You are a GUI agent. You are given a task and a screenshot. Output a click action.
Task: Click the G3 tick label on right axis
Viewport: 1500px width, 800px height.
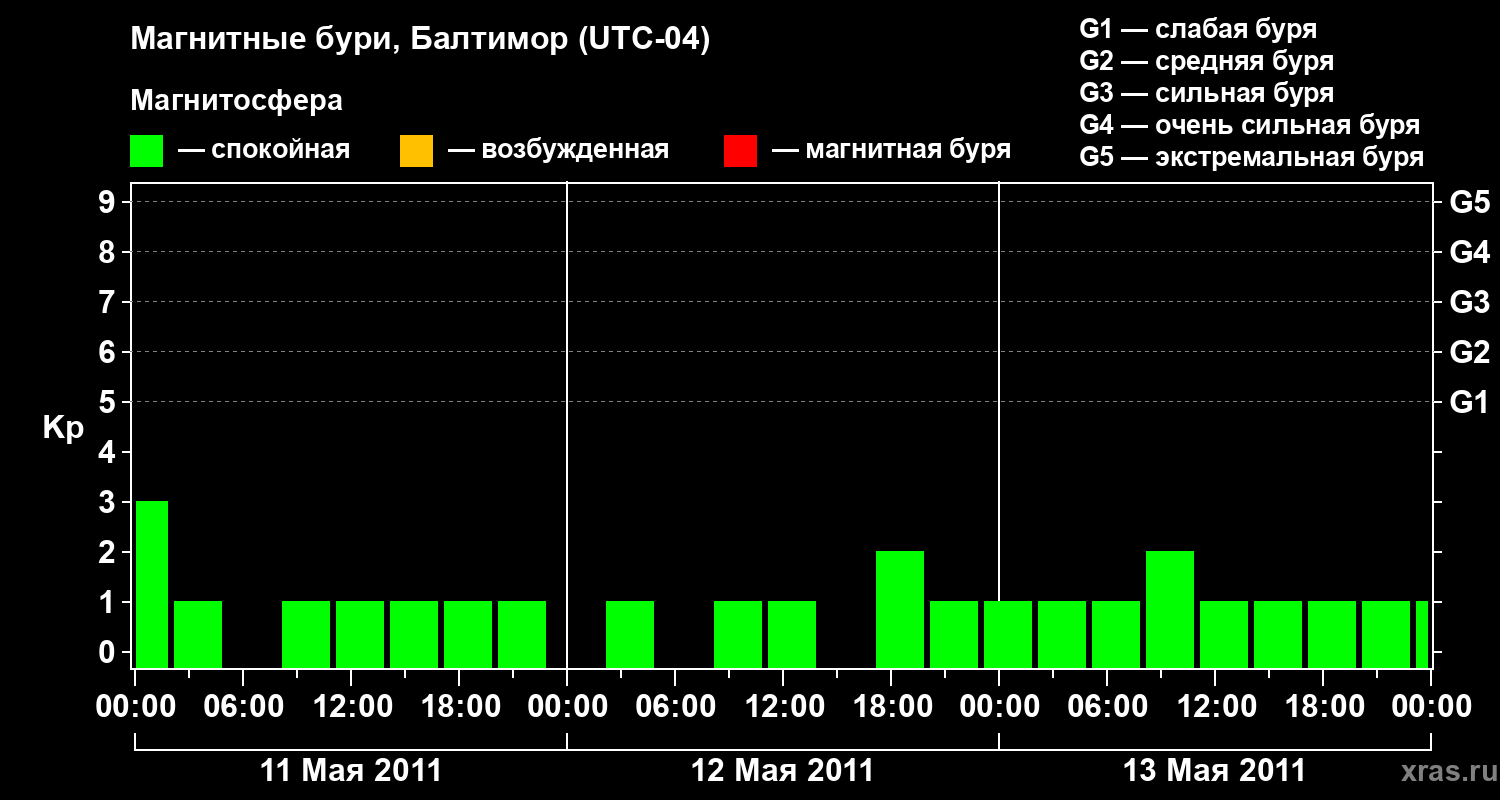(1469, 302)
